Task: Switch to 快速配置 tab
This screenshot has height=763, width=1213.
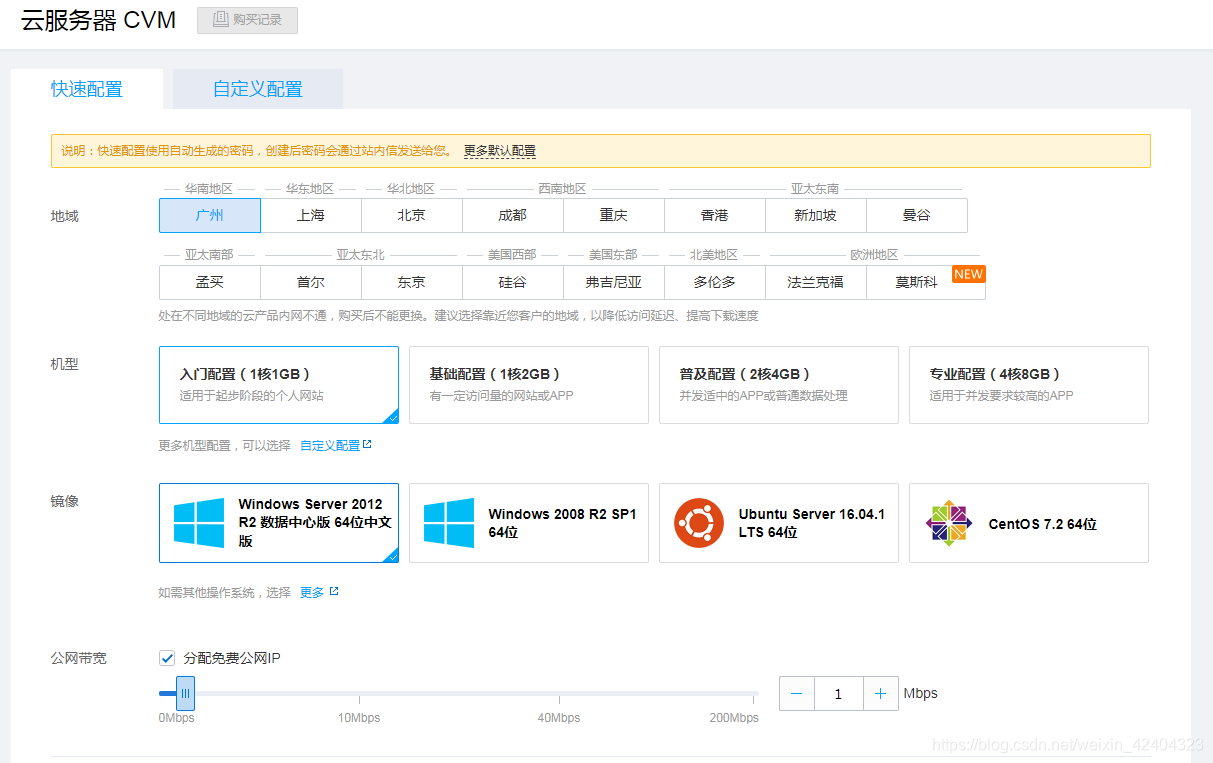Action: click(x=87, y=89)
